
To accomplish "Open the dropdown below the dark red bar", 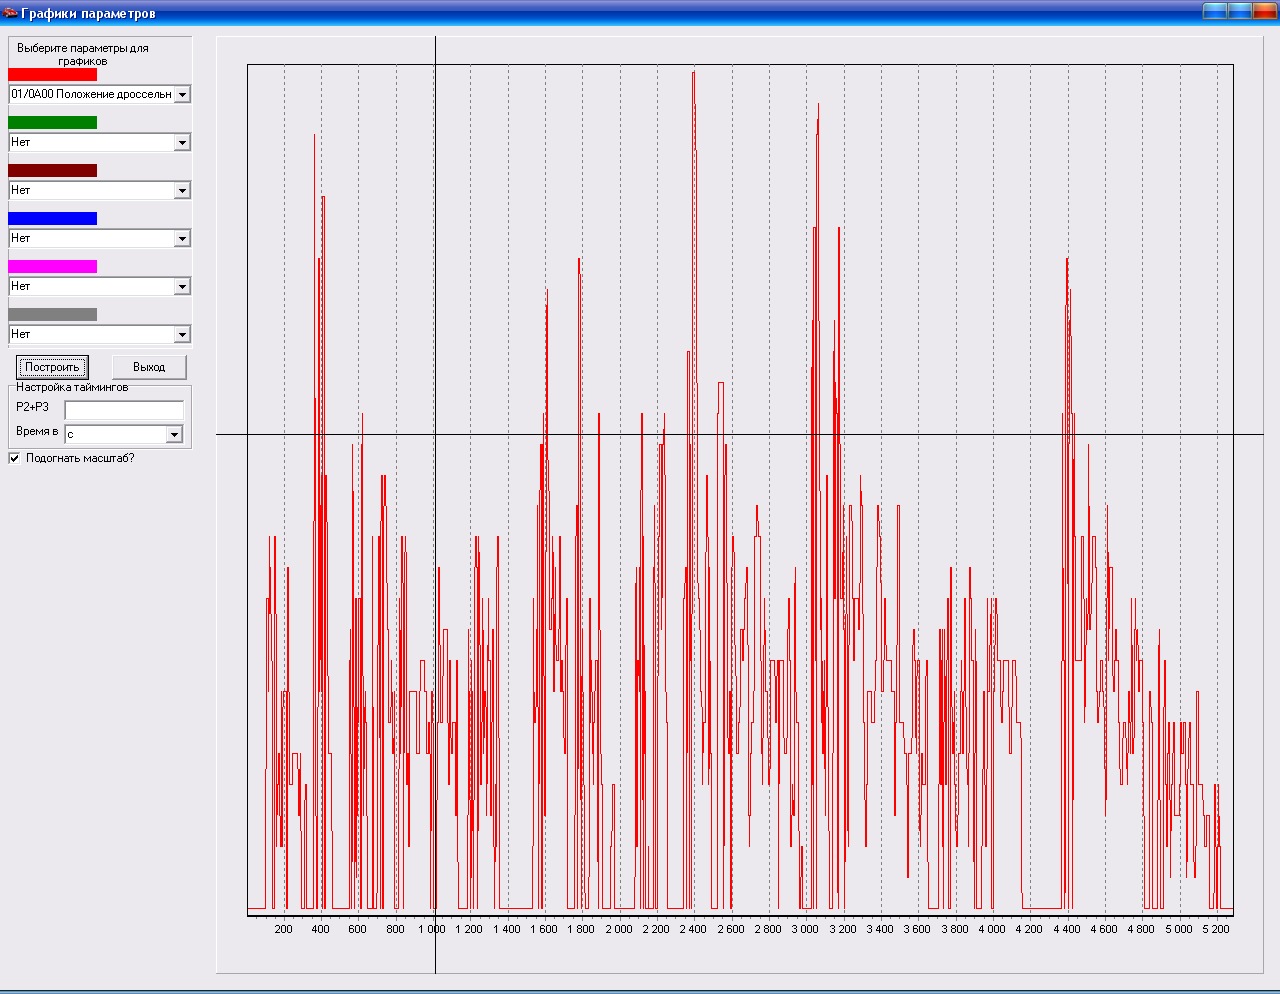I will (x=182, y=191).
